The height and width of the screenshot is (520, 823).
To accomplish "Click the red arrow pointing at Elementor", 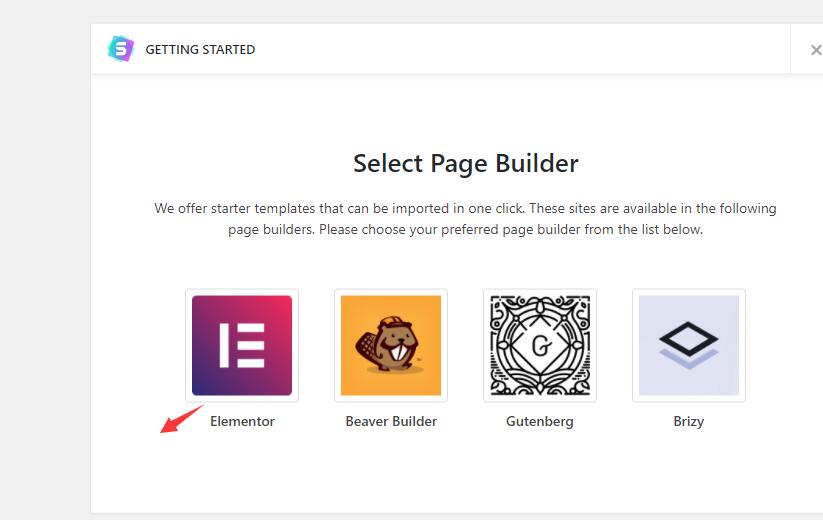I will pos(181,419).
